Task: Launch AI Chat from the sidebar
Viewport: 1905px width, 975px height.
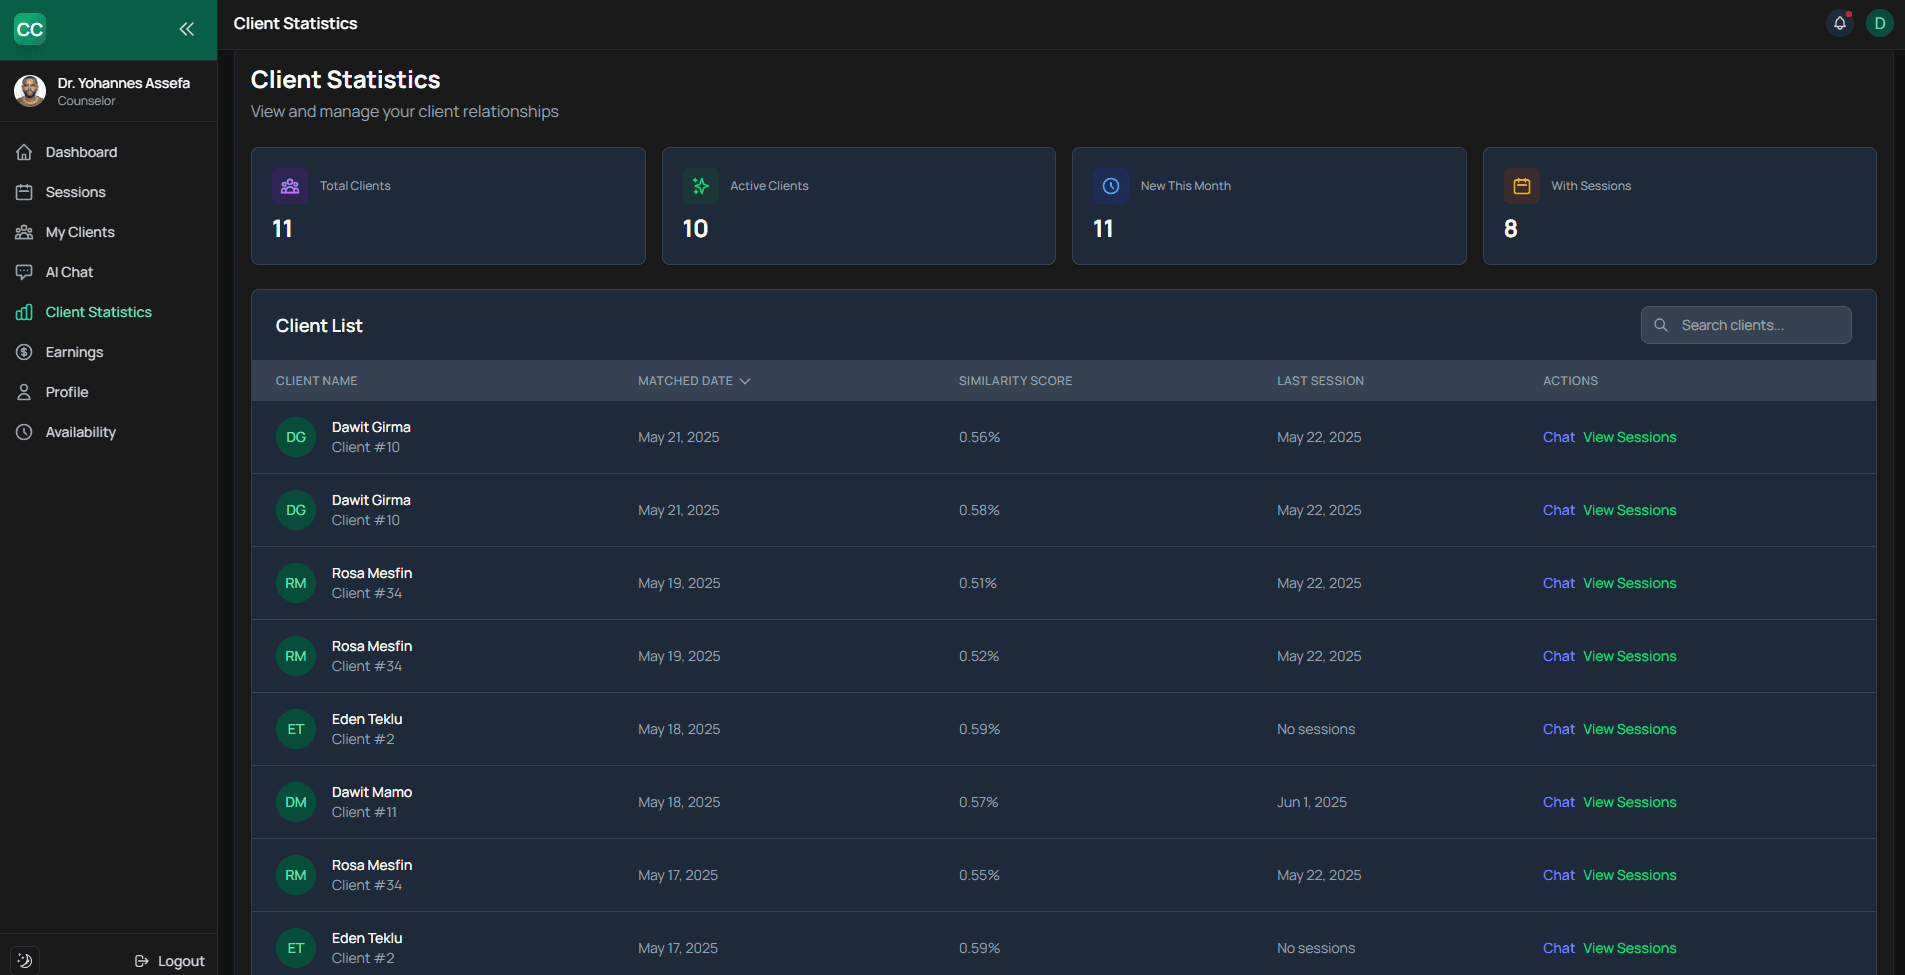Action: click(x=24, y=272)
